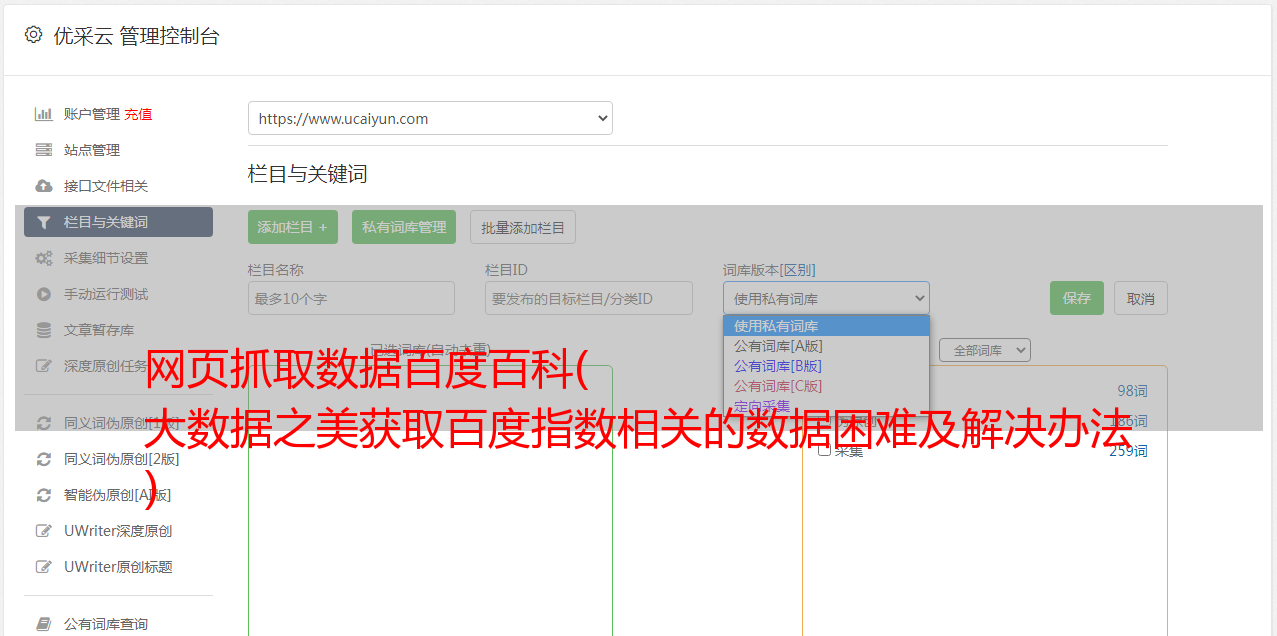The height and width of the screenshot is (636, 1277).
Task: Click the edit icon for UWriter原创标题
Action: 43,567
